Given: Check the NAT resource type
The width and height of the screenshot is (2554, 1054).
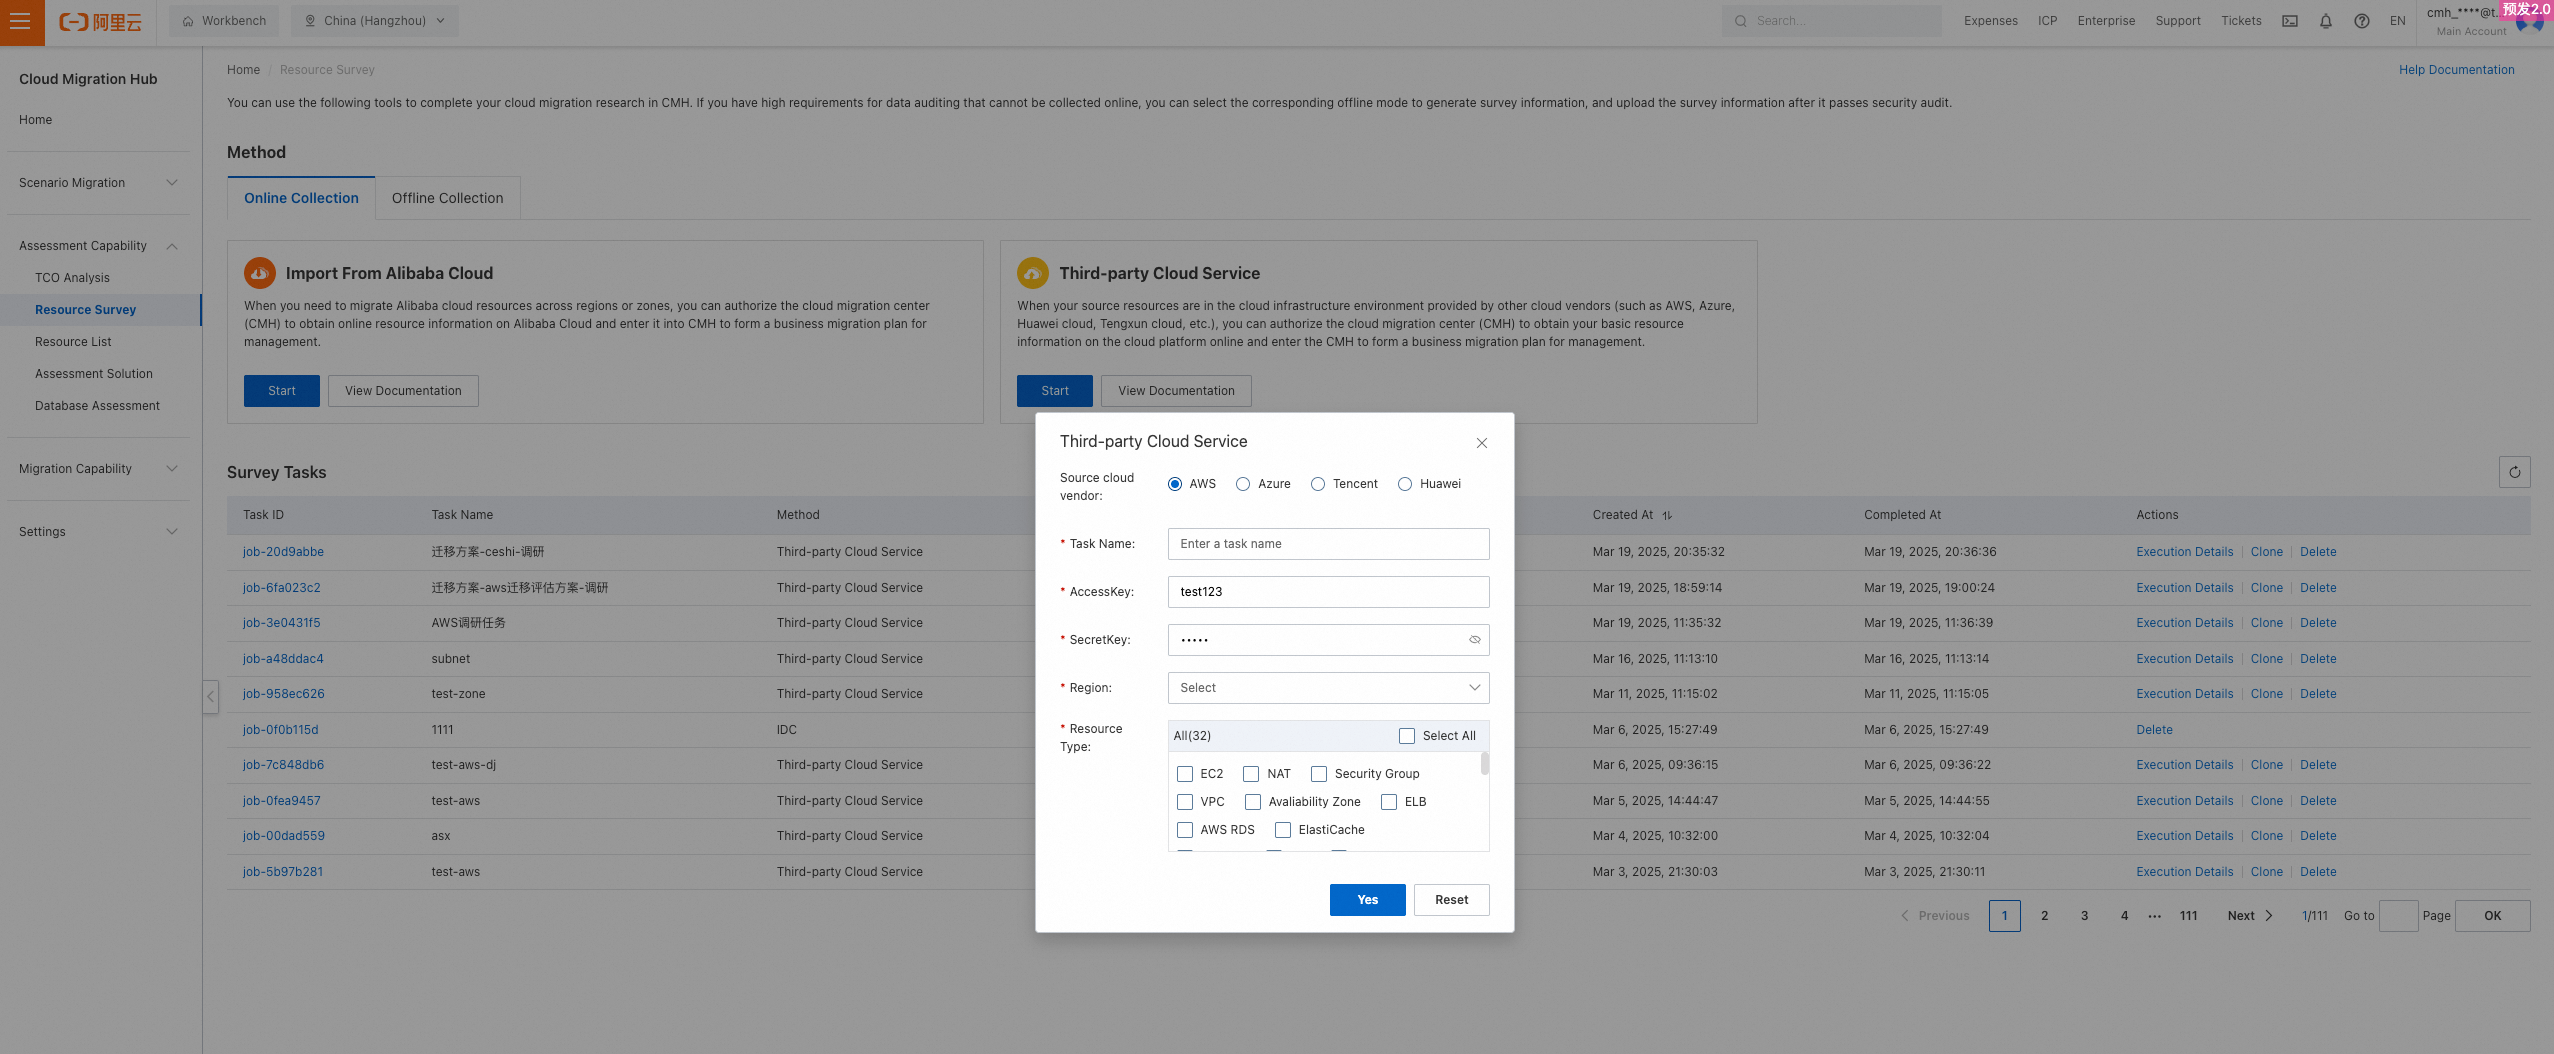Looking at the screenshot, I should (1251, 774).
